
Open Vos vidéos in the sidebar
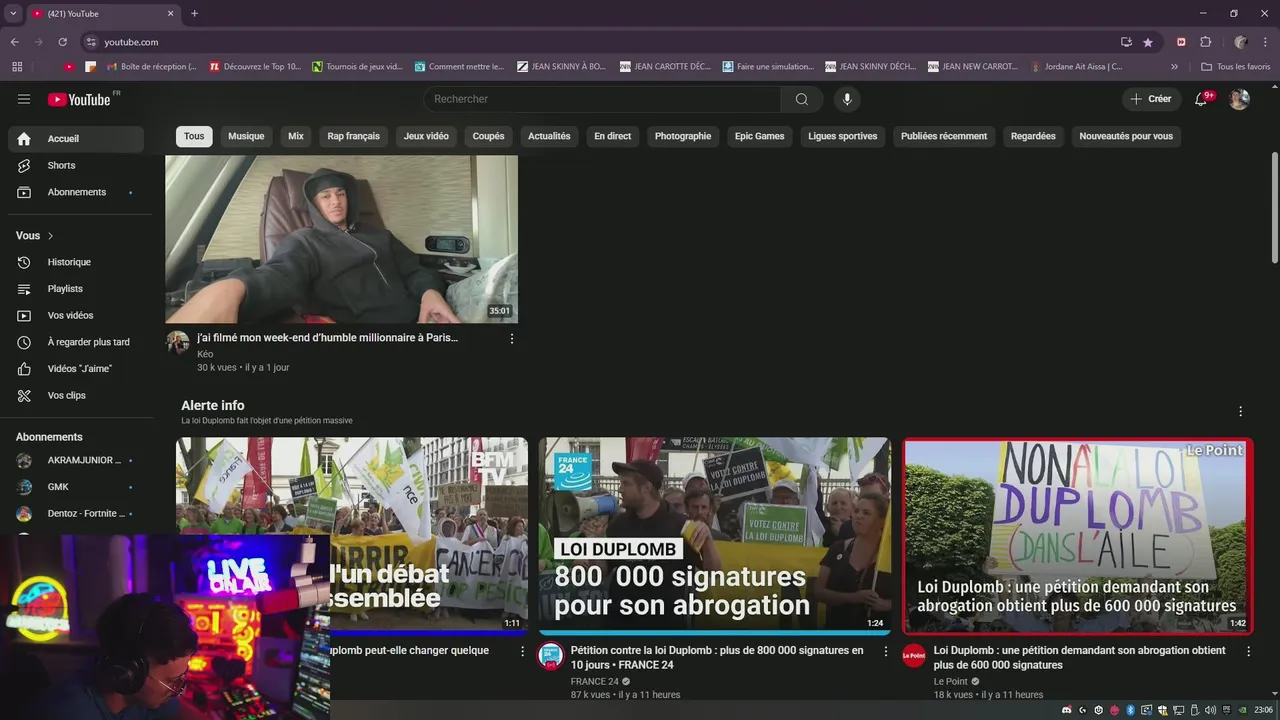(x=76, y=315)
